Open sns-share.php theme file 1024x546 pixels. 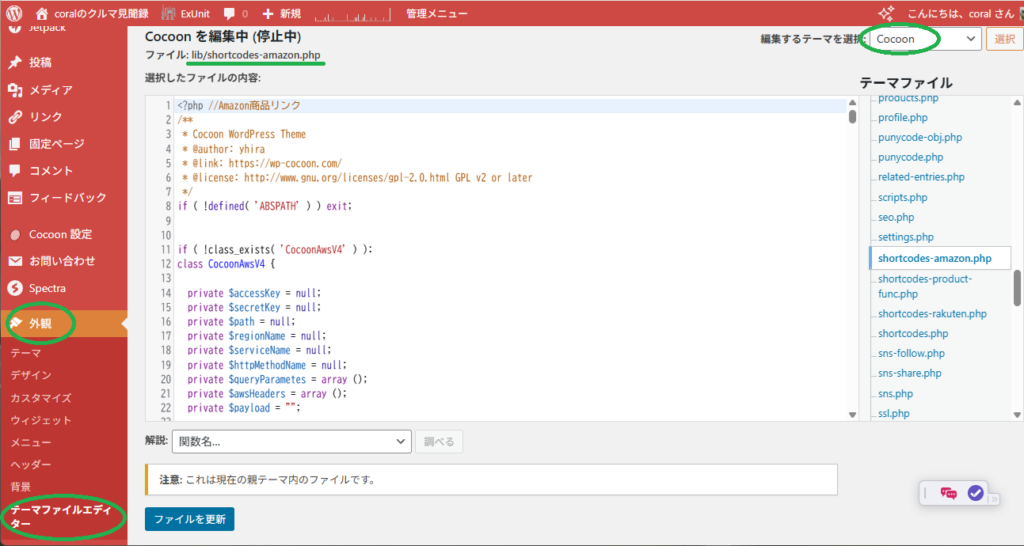point(910,373)
